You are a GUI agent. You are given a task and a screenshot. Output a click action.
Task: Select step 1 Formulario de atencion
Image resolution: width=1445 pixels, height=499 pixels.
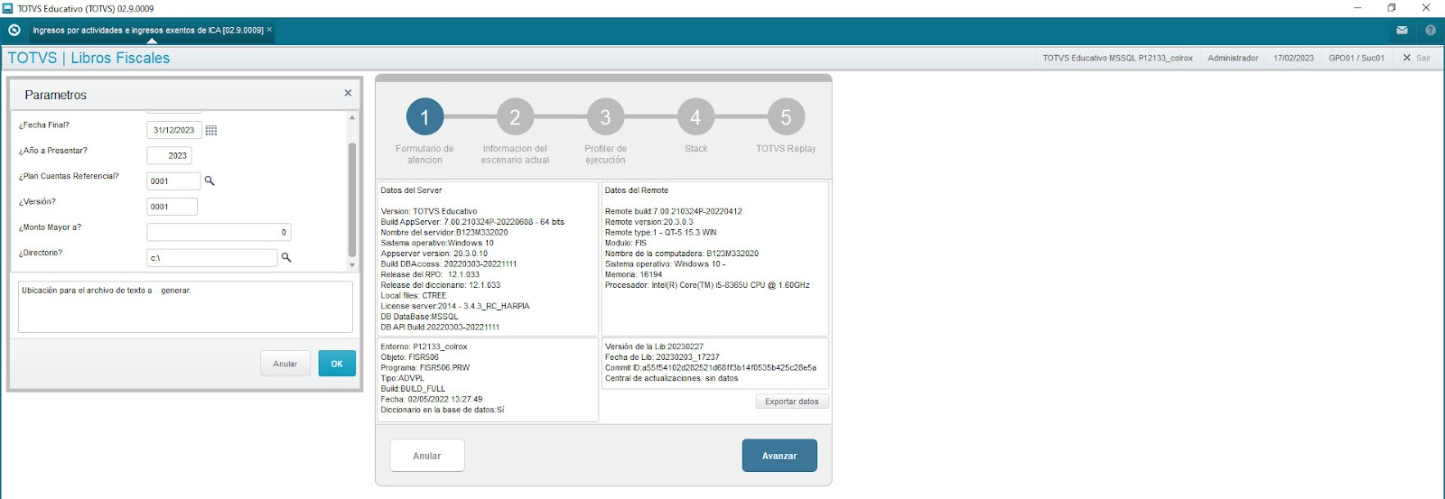click(x=424, y=118)
